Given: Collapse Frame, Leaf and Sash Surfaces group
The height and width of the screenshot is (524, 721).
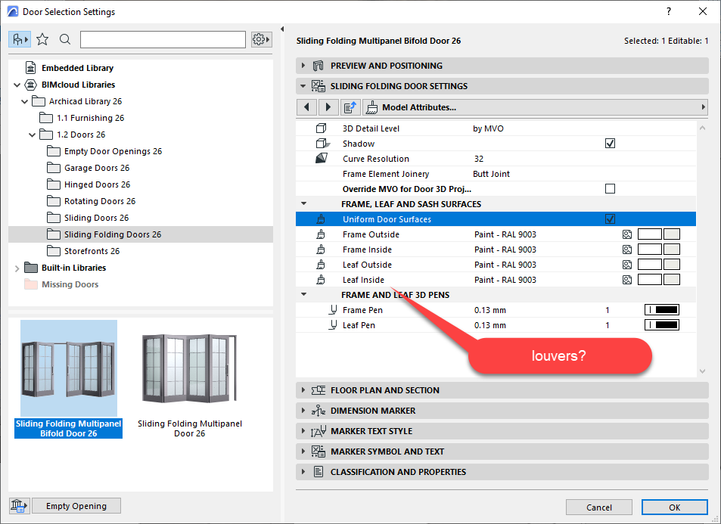Looking at the screenshot, I should point(303,203).
